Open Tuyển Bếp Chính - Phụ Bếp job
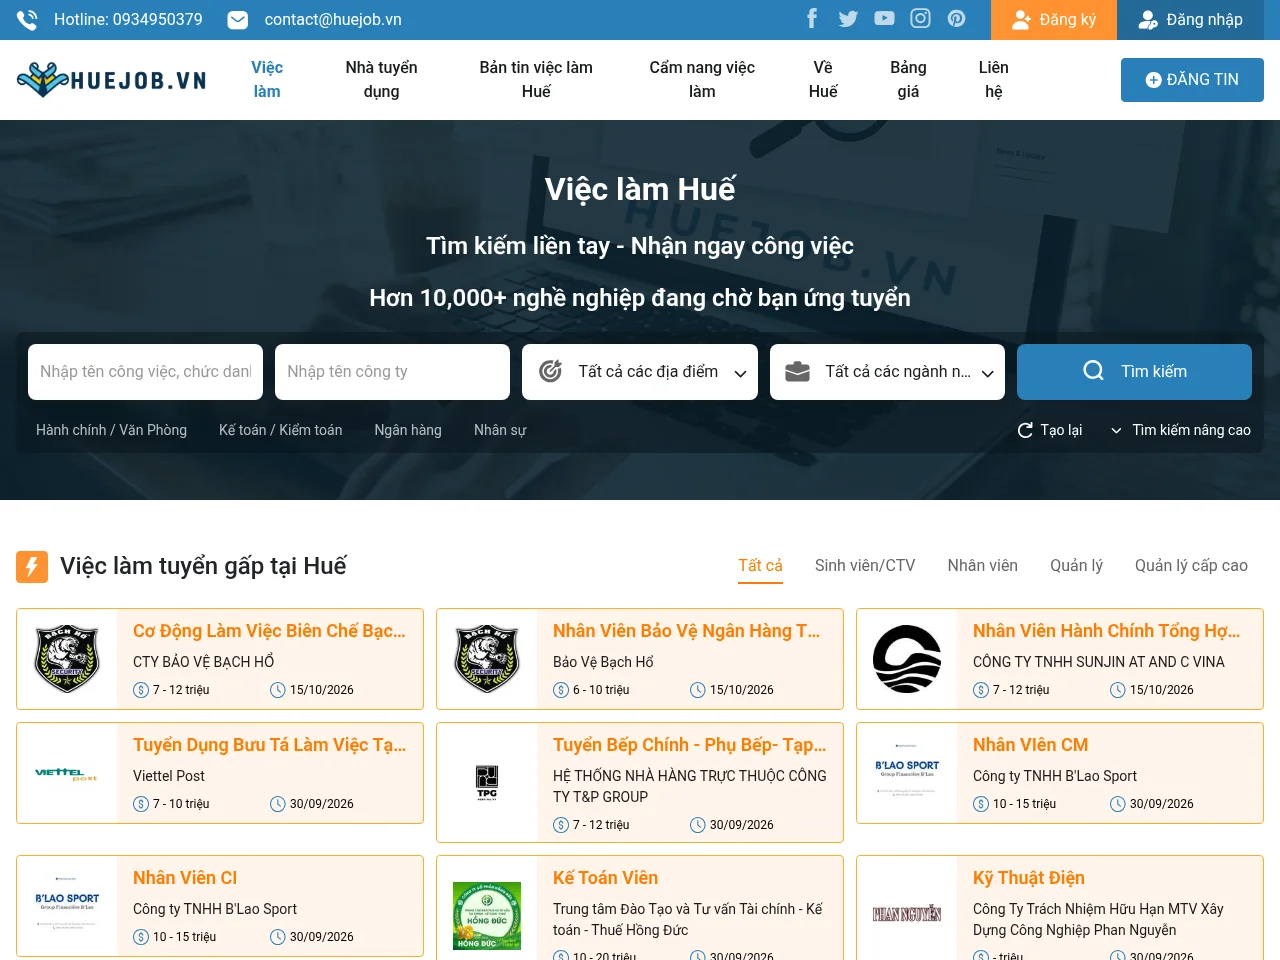Screen dimensions: 1280x960 tap(689, 745)
